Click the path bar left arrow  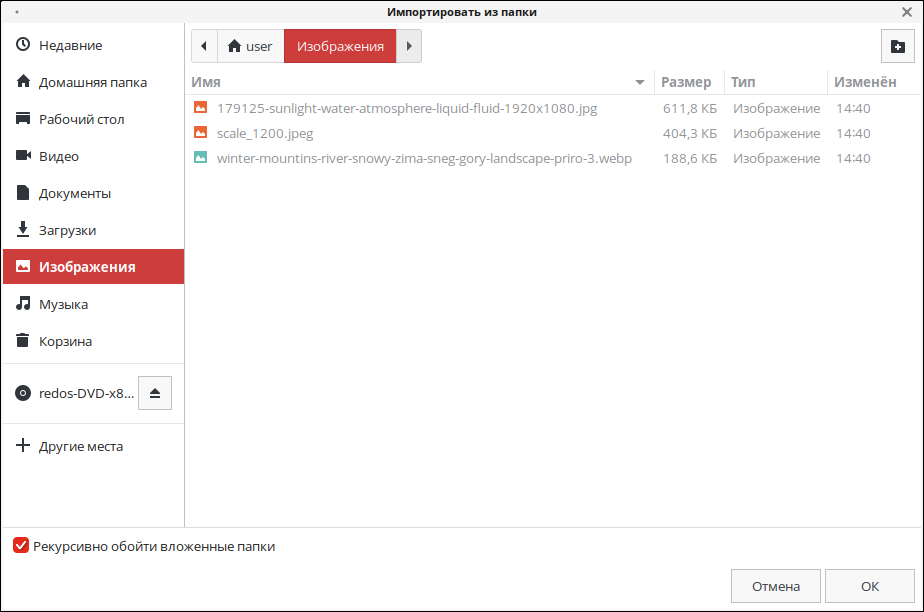click(x=204, y=46)
